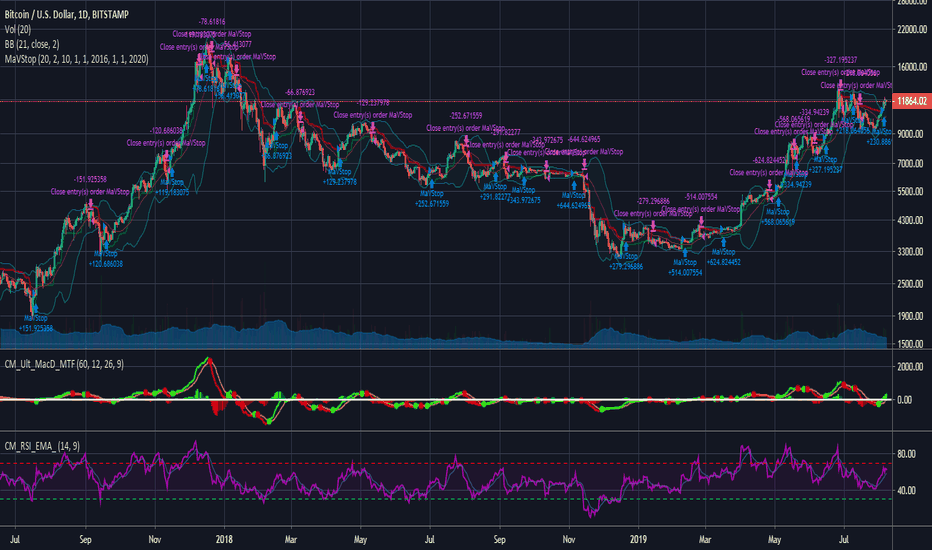This screenshot has width=932, height=550.
Task: Open the MaVStop strategy legend label
Action: pos(76,59)
